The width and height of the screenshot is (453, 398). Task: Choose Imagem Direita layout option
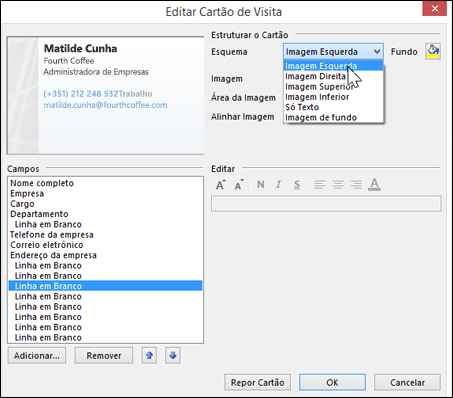click(x=333, y=76)
